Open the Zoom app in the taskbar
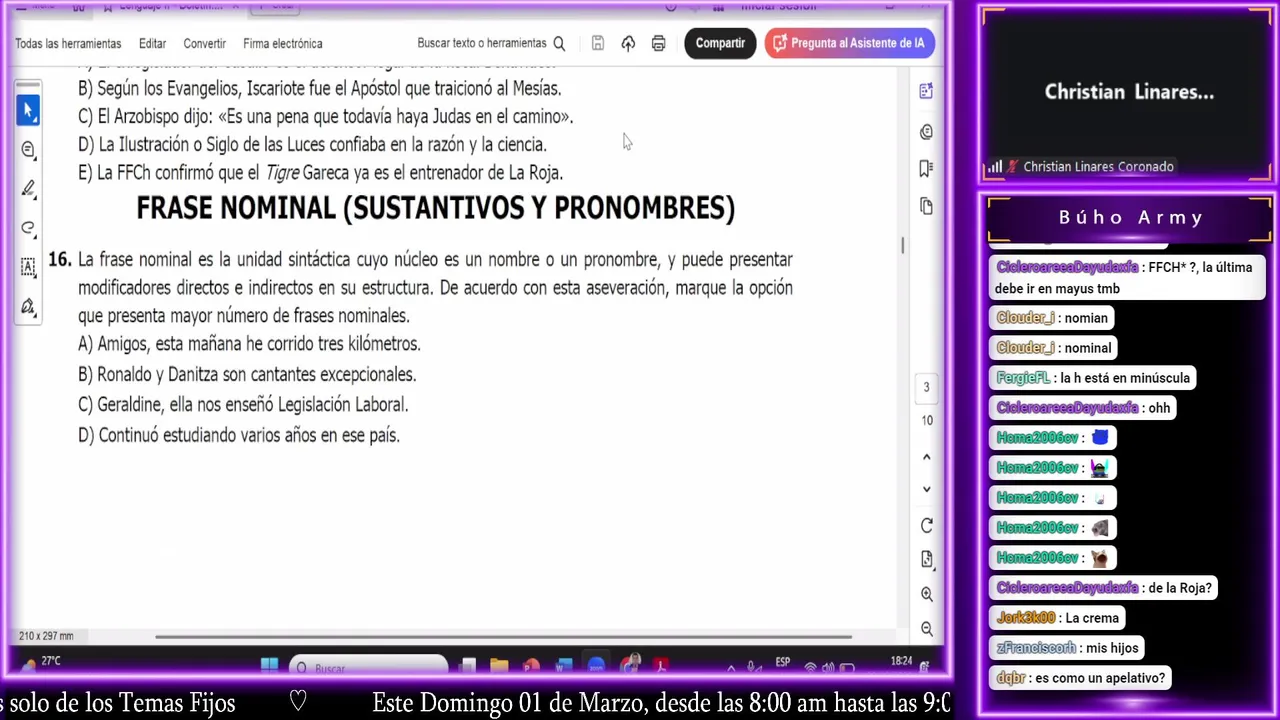The height and width of the screenshot is (720, 1280). click(x=596, y=666)
